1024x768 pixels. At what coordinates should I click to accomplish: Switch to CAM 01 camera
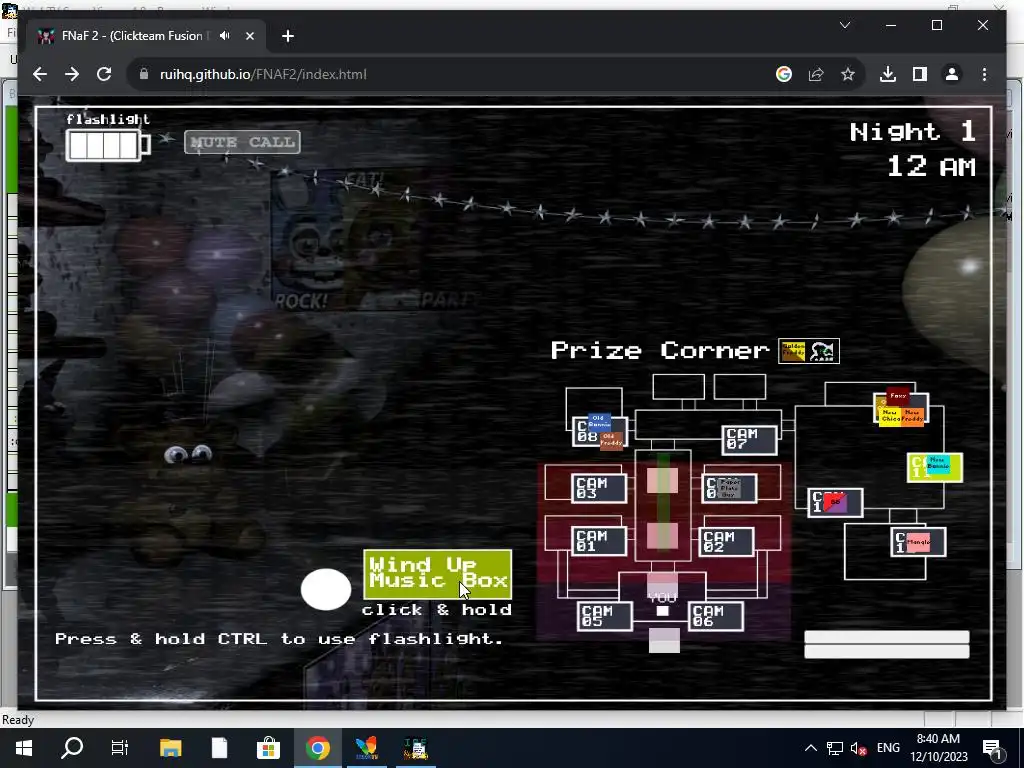599,541
